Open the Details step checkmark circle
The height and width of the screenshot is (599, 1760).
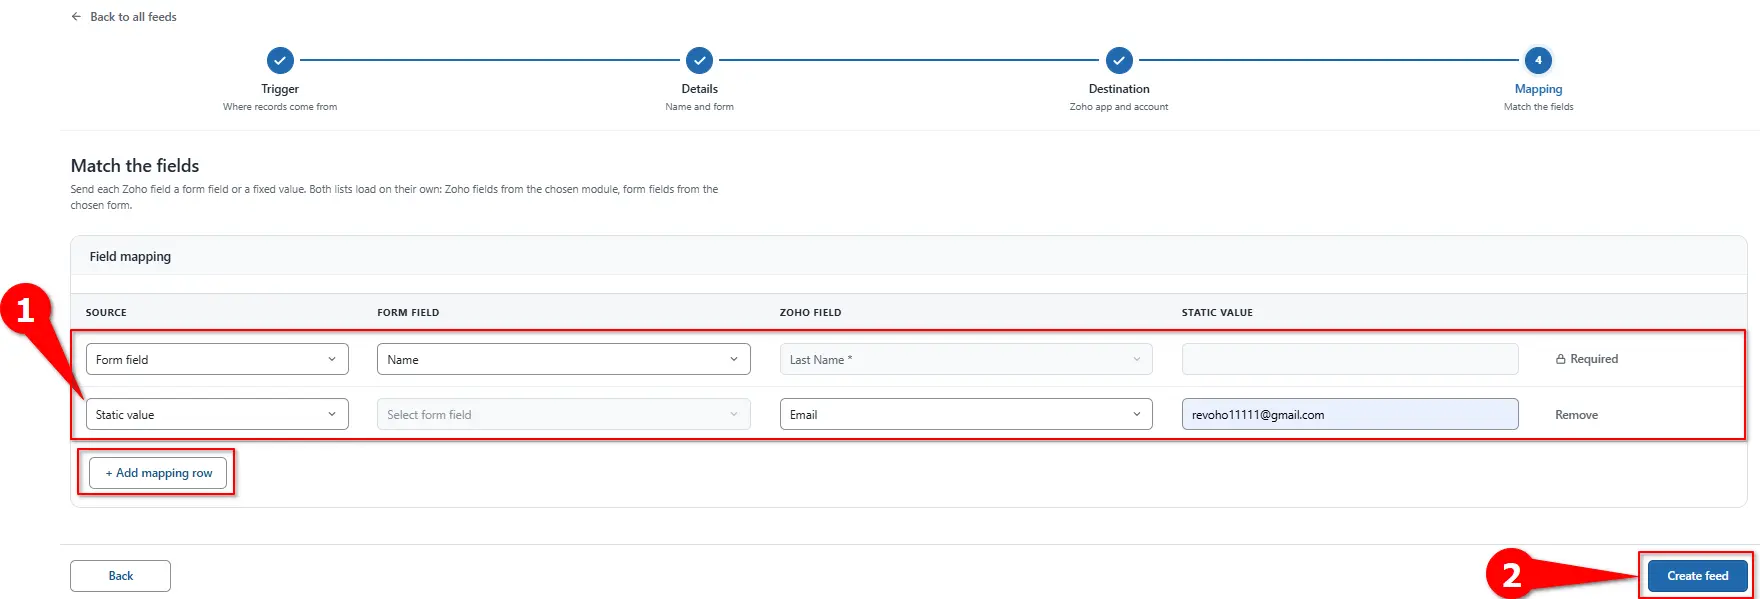699,60
